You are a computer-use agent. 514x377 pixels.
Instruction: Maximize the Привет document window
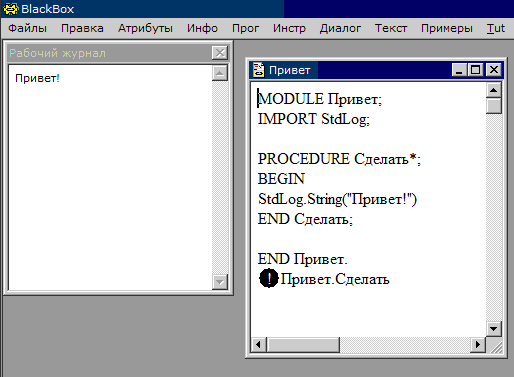476,70
